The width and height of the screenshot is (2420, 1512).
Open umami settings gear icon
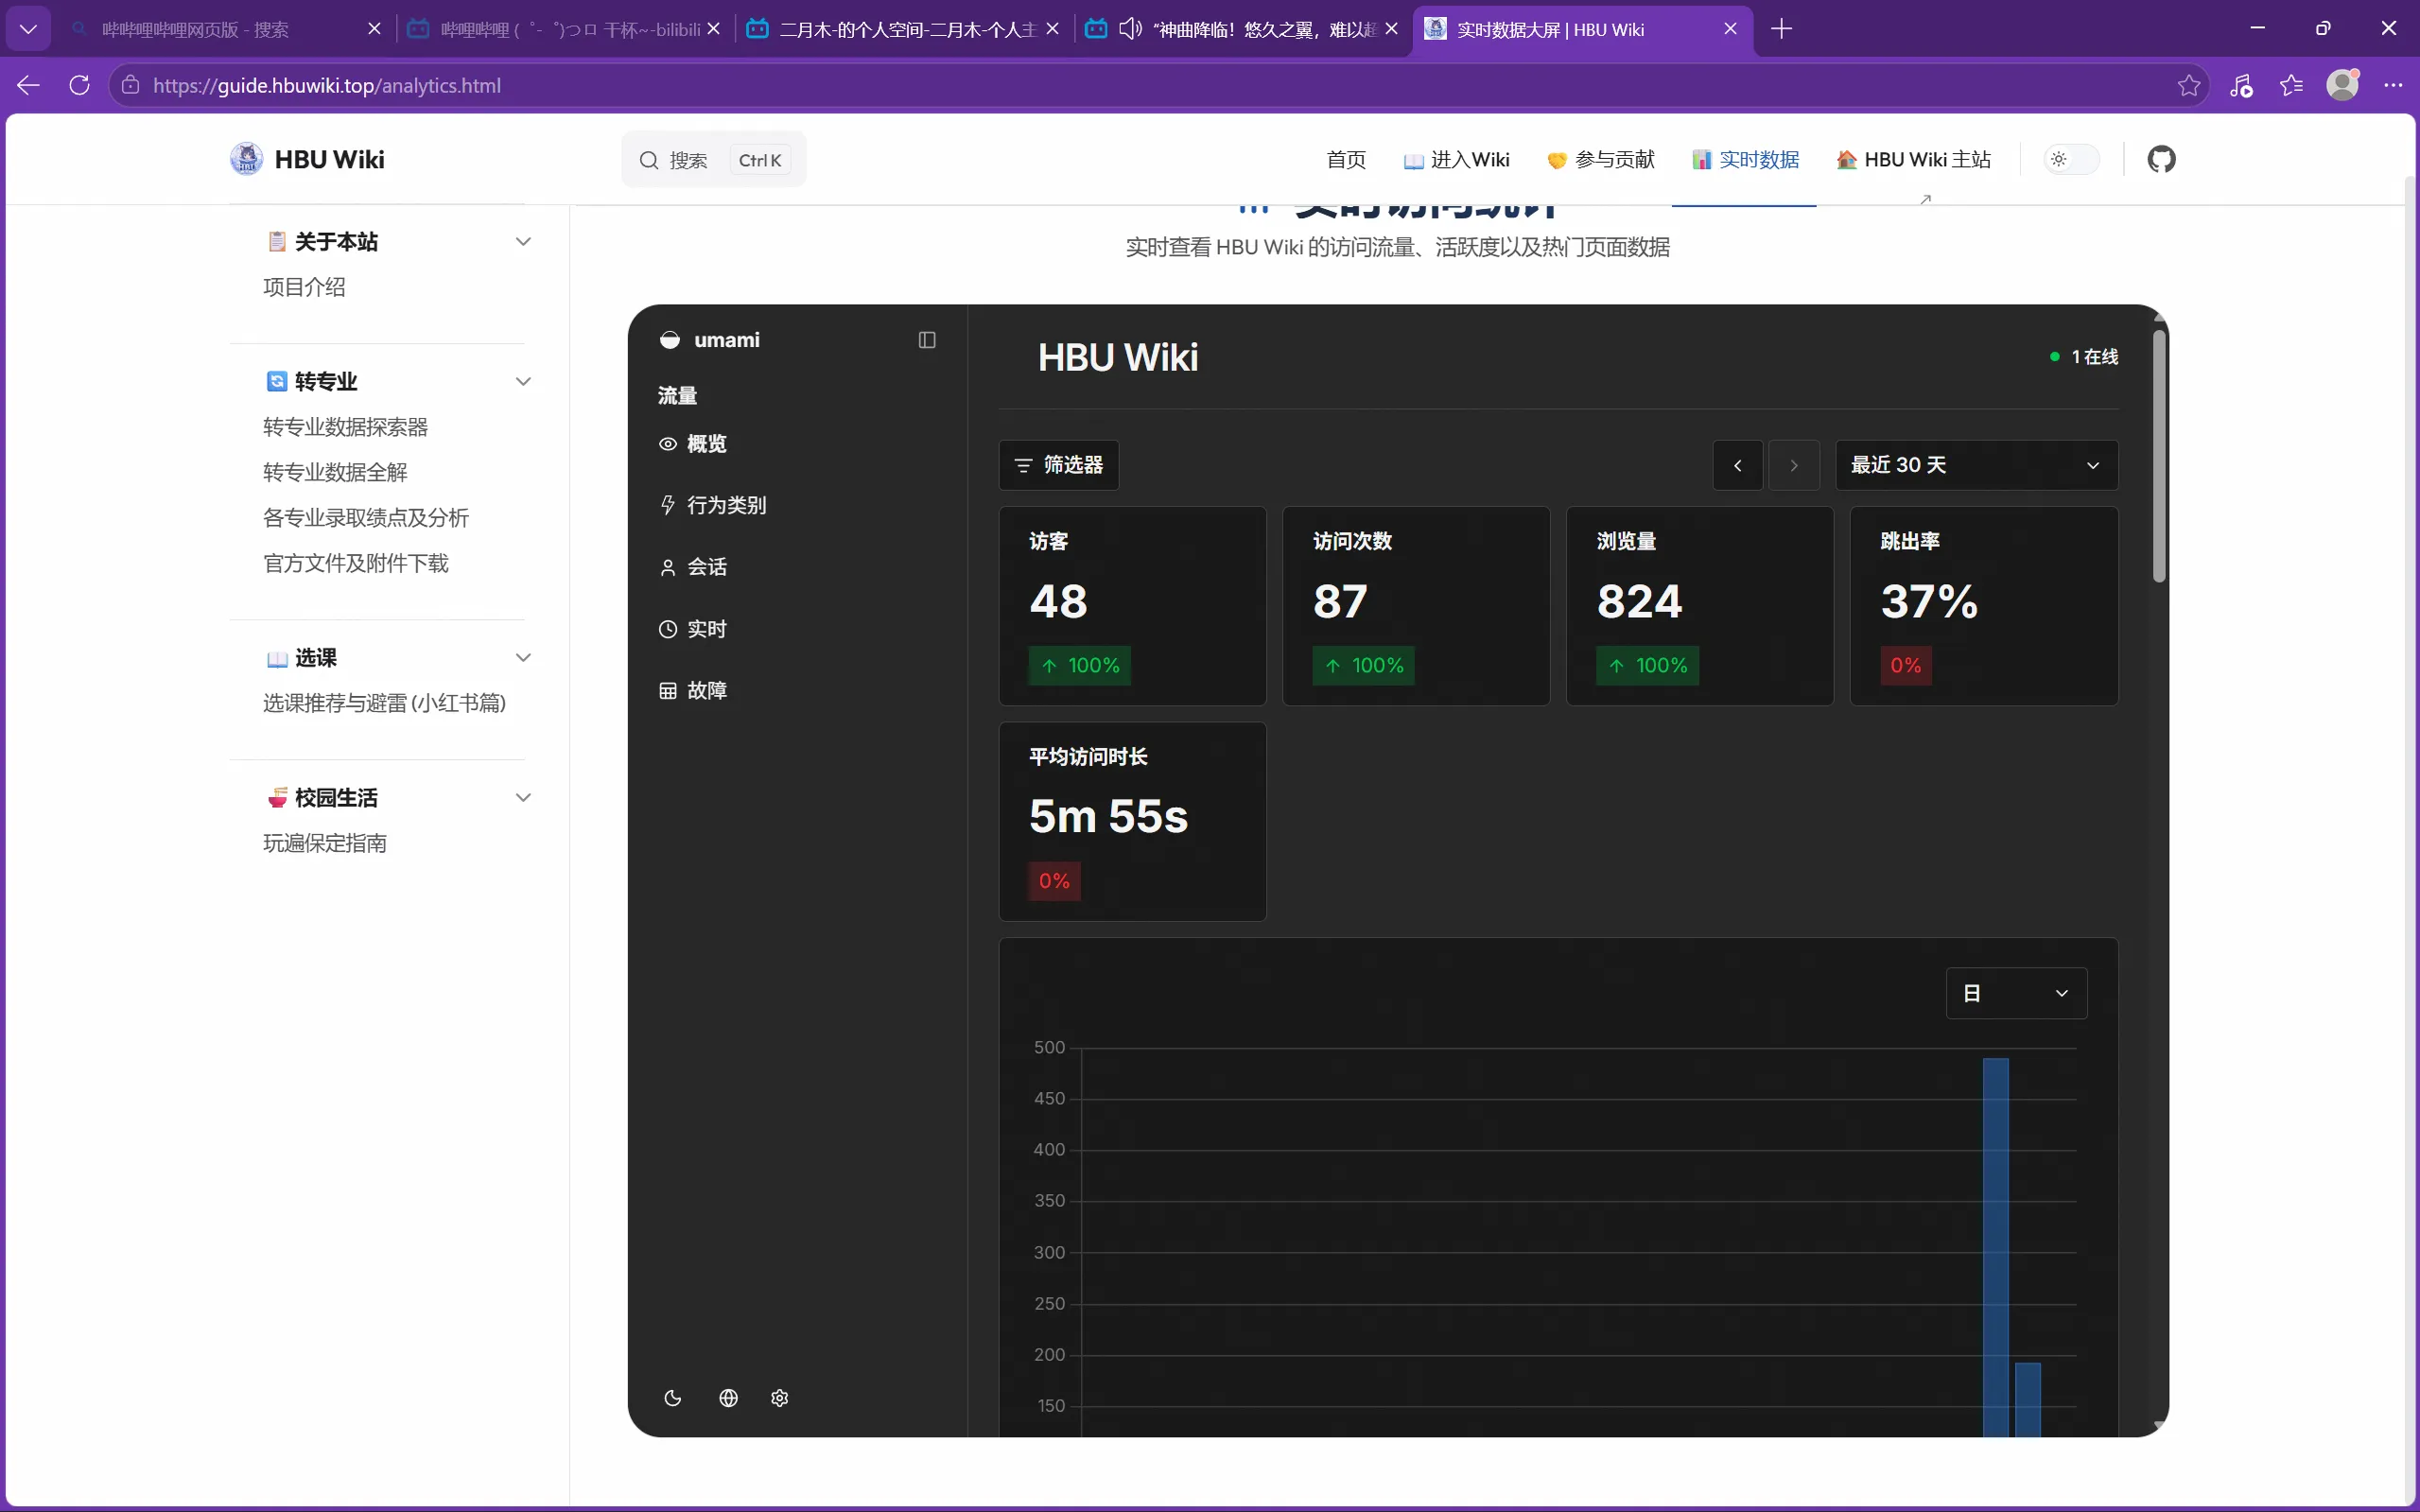[x=780, y=1398]
